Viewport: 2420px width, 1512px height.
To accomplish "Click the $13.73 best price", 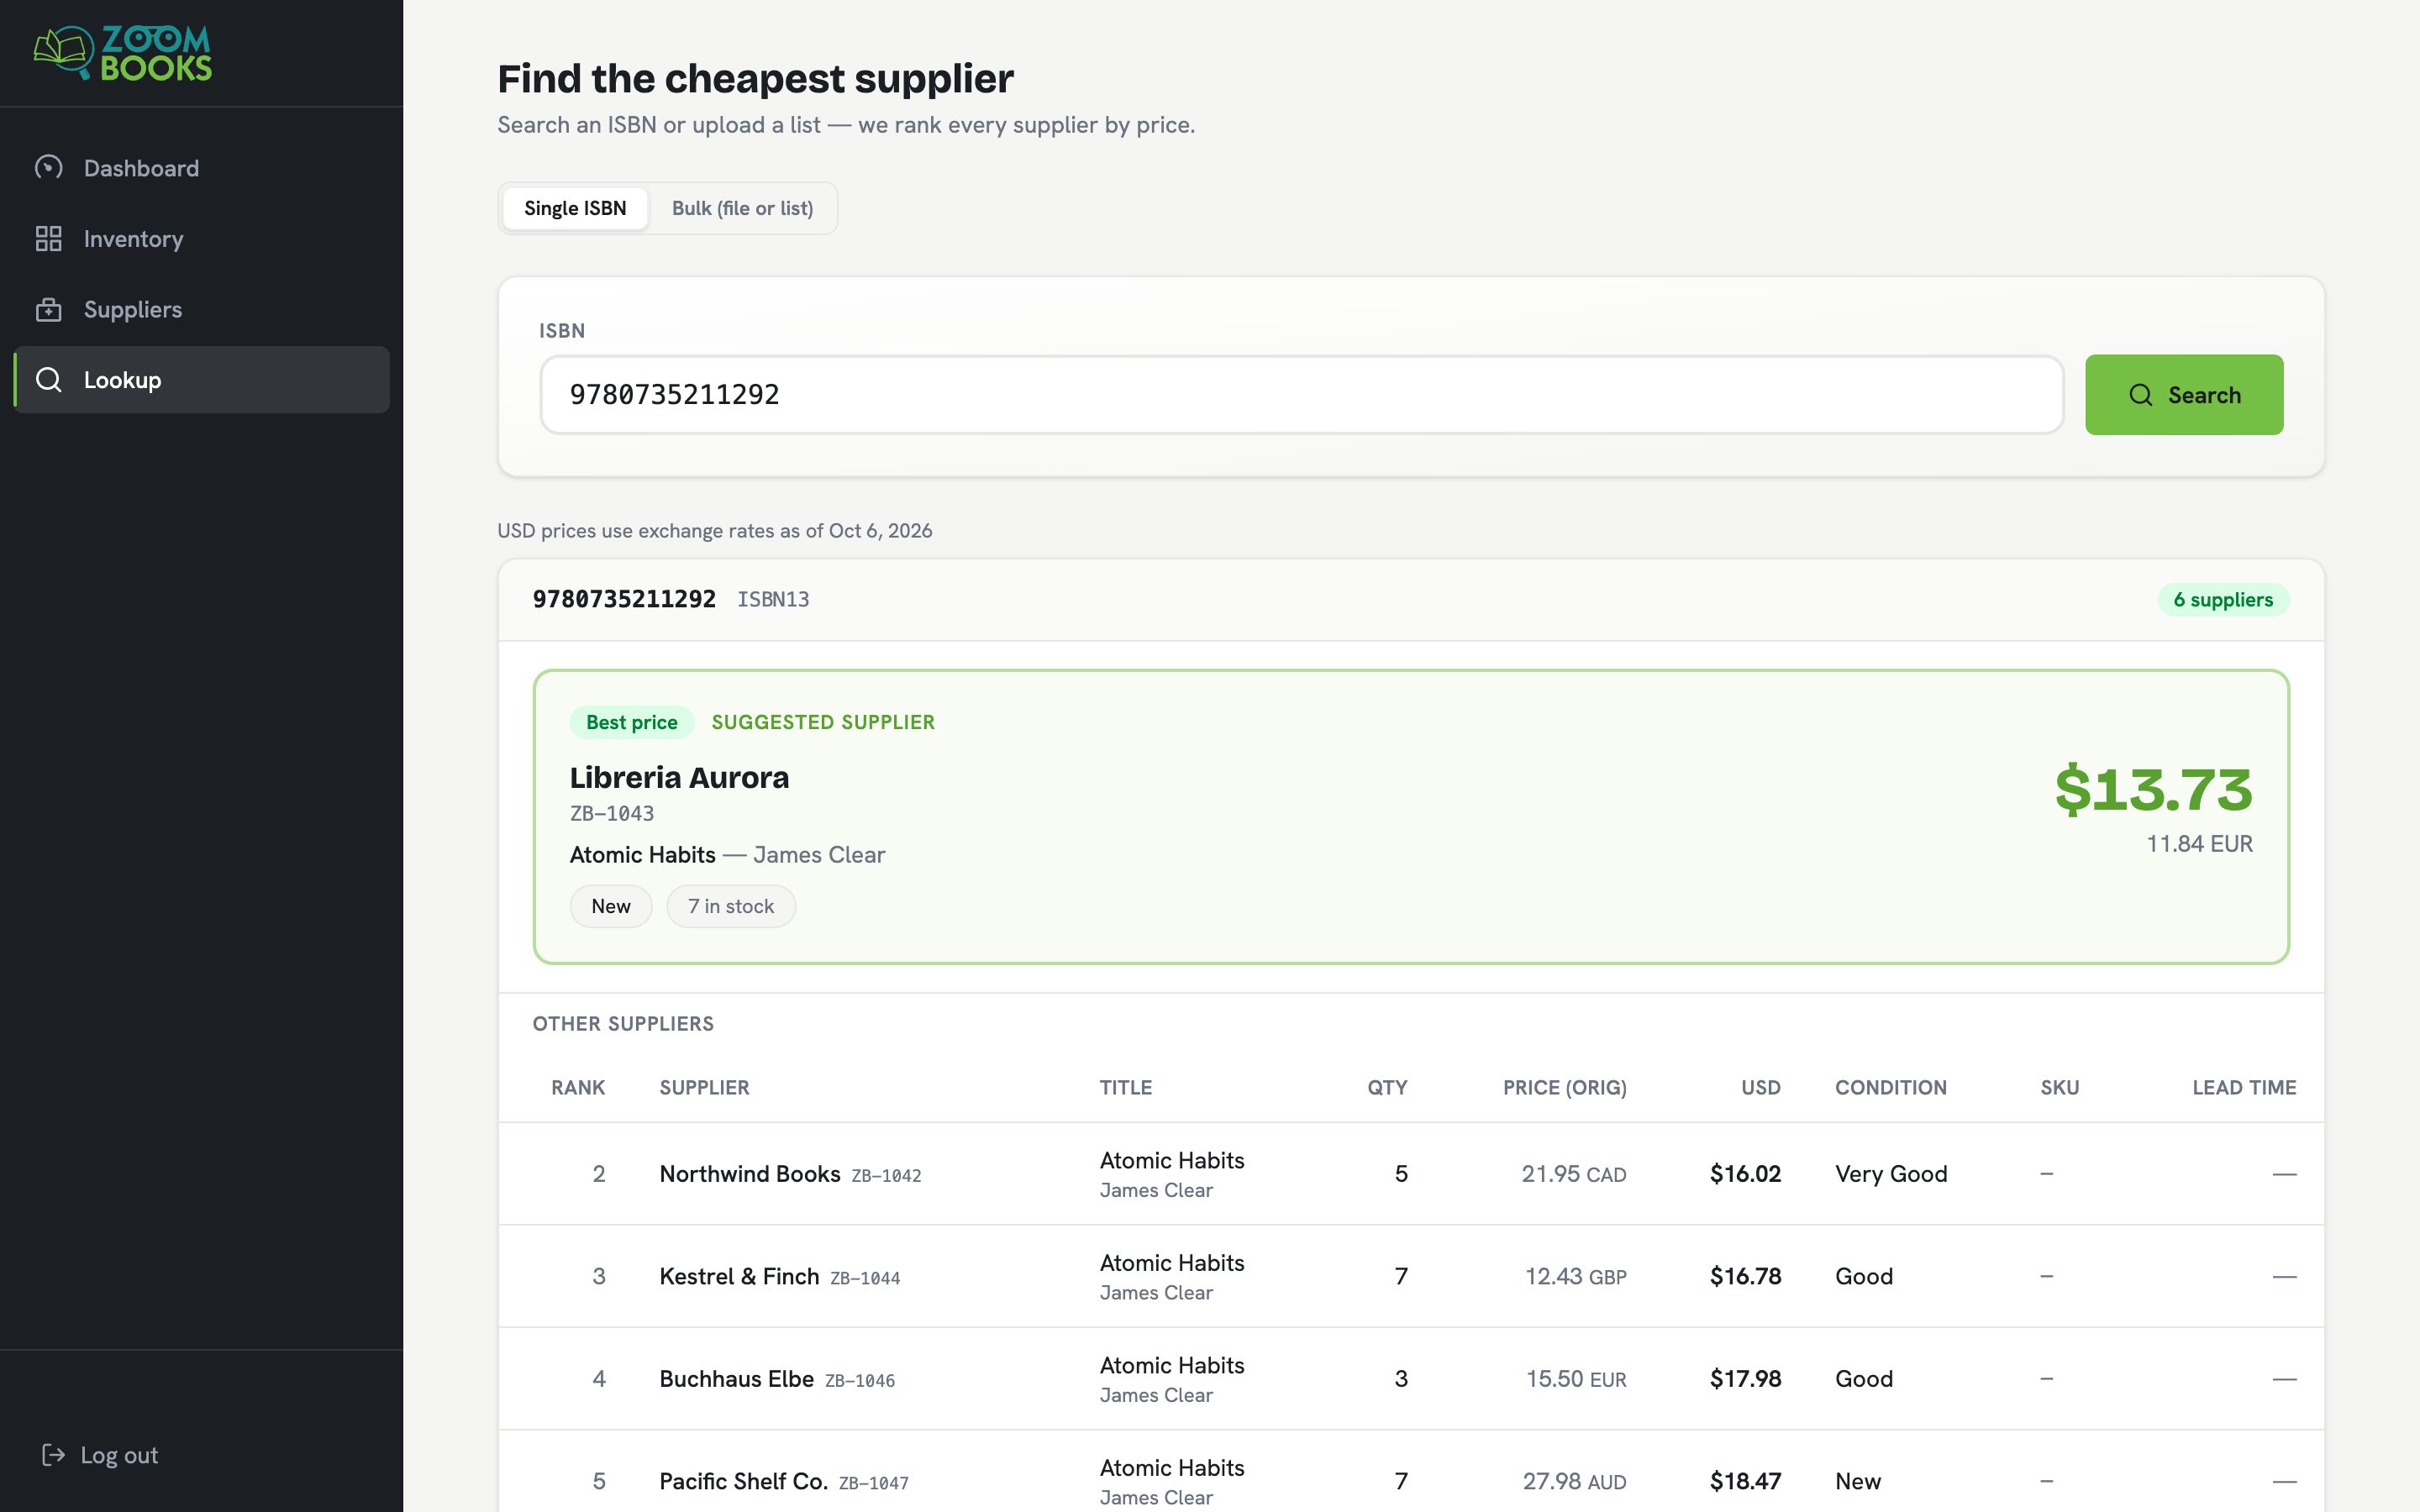I will pos(2153,789).
